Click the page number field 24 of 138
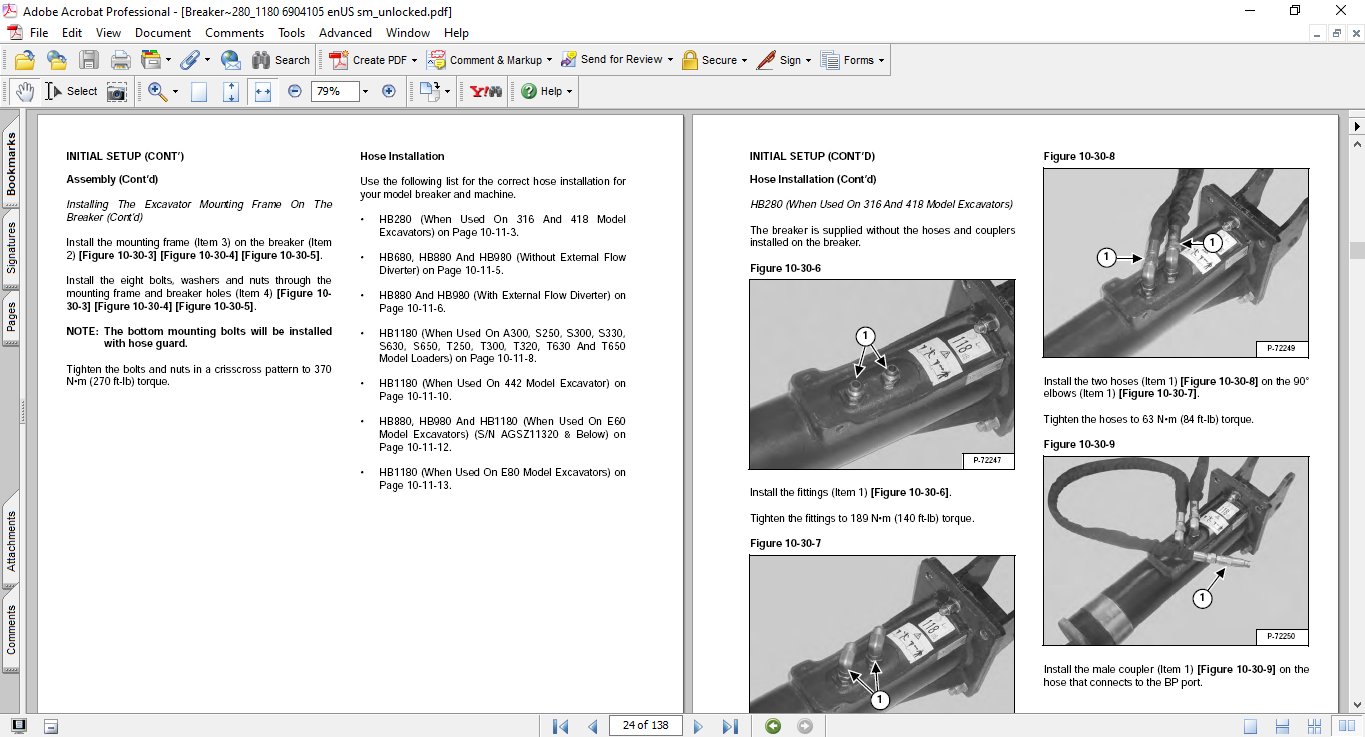 645,725
